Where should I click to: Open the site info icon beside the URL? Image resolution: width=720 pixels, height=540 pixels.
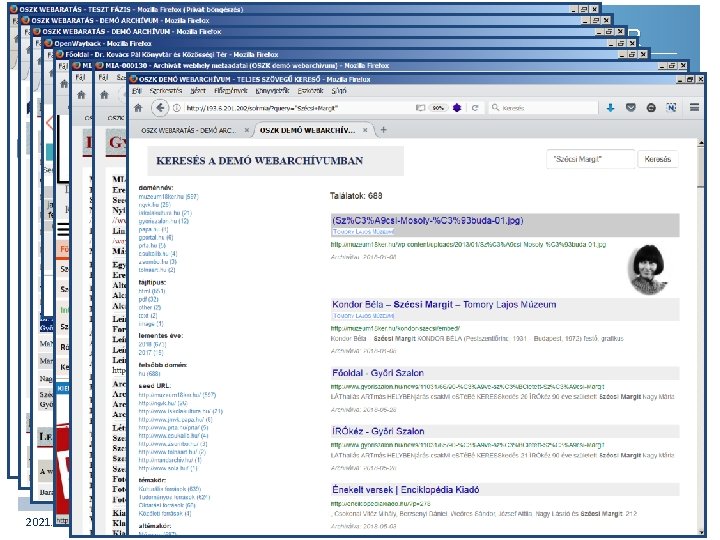[176, 108]
